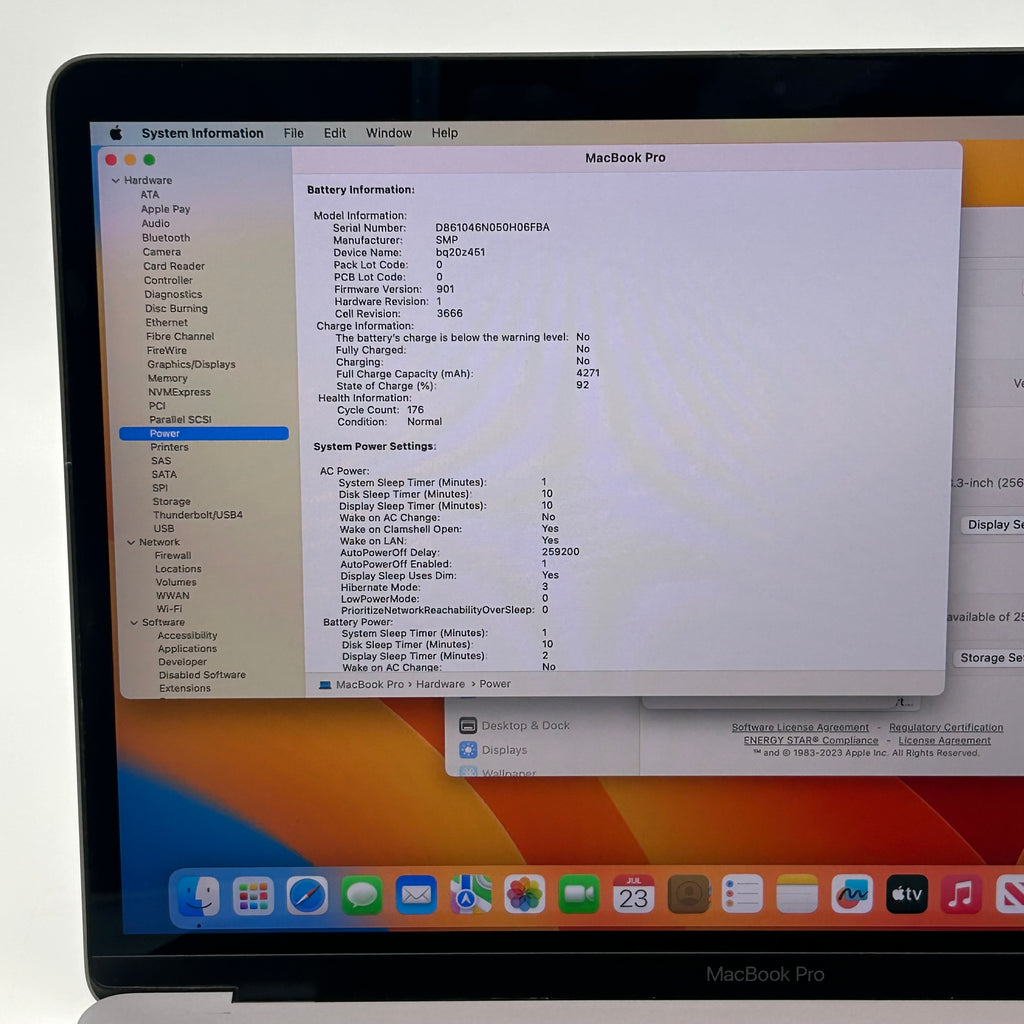Open Mail from the Dock
The width and height of the screenshot is (1024, 1024).
click(x=416, y=895)
